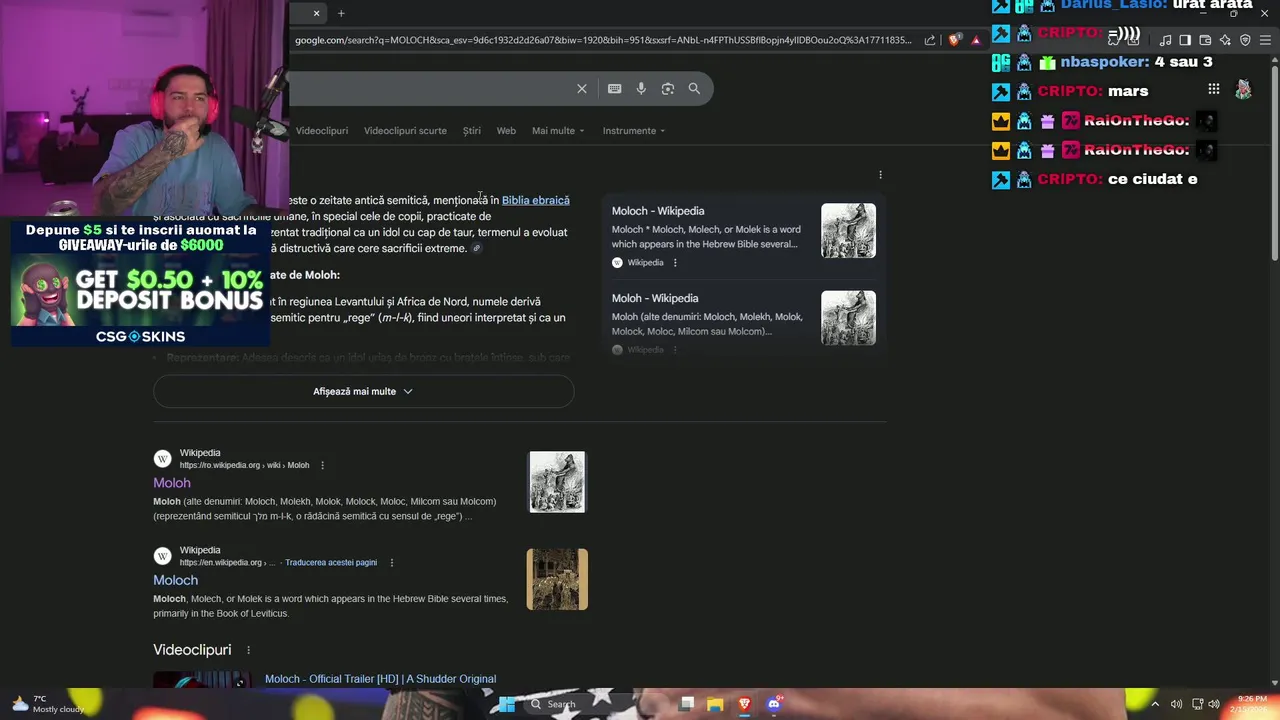The height and width of the screenshot is (720, 1280).
Task: Open the Google apps grid
Action: click(x=1214, y=89)
